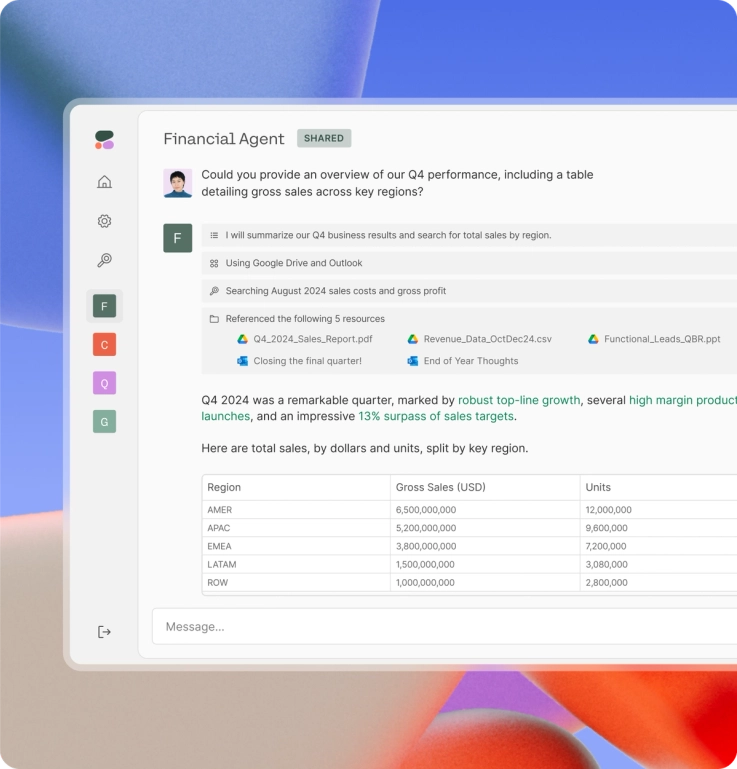
Task: Open the 'End of Year Thoughts' email
Action: (x=462, y=361)
